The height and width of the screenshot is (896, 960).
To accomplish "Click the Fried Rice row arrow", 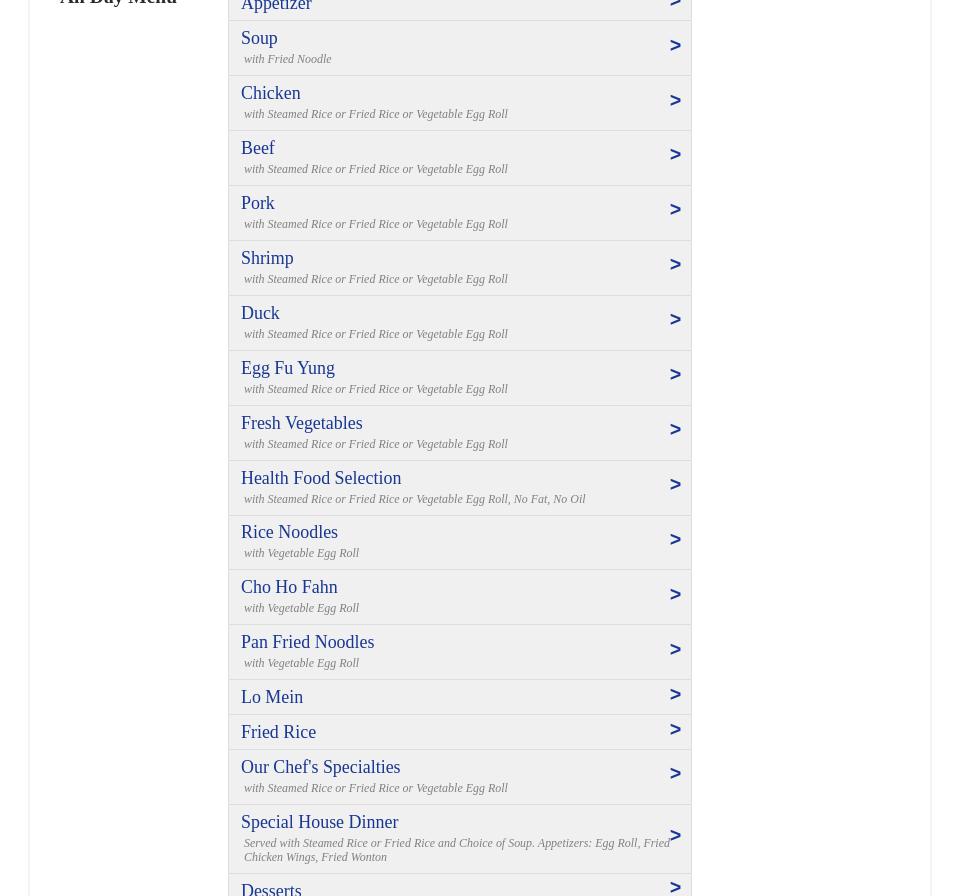I will click(x=675, y=730).
